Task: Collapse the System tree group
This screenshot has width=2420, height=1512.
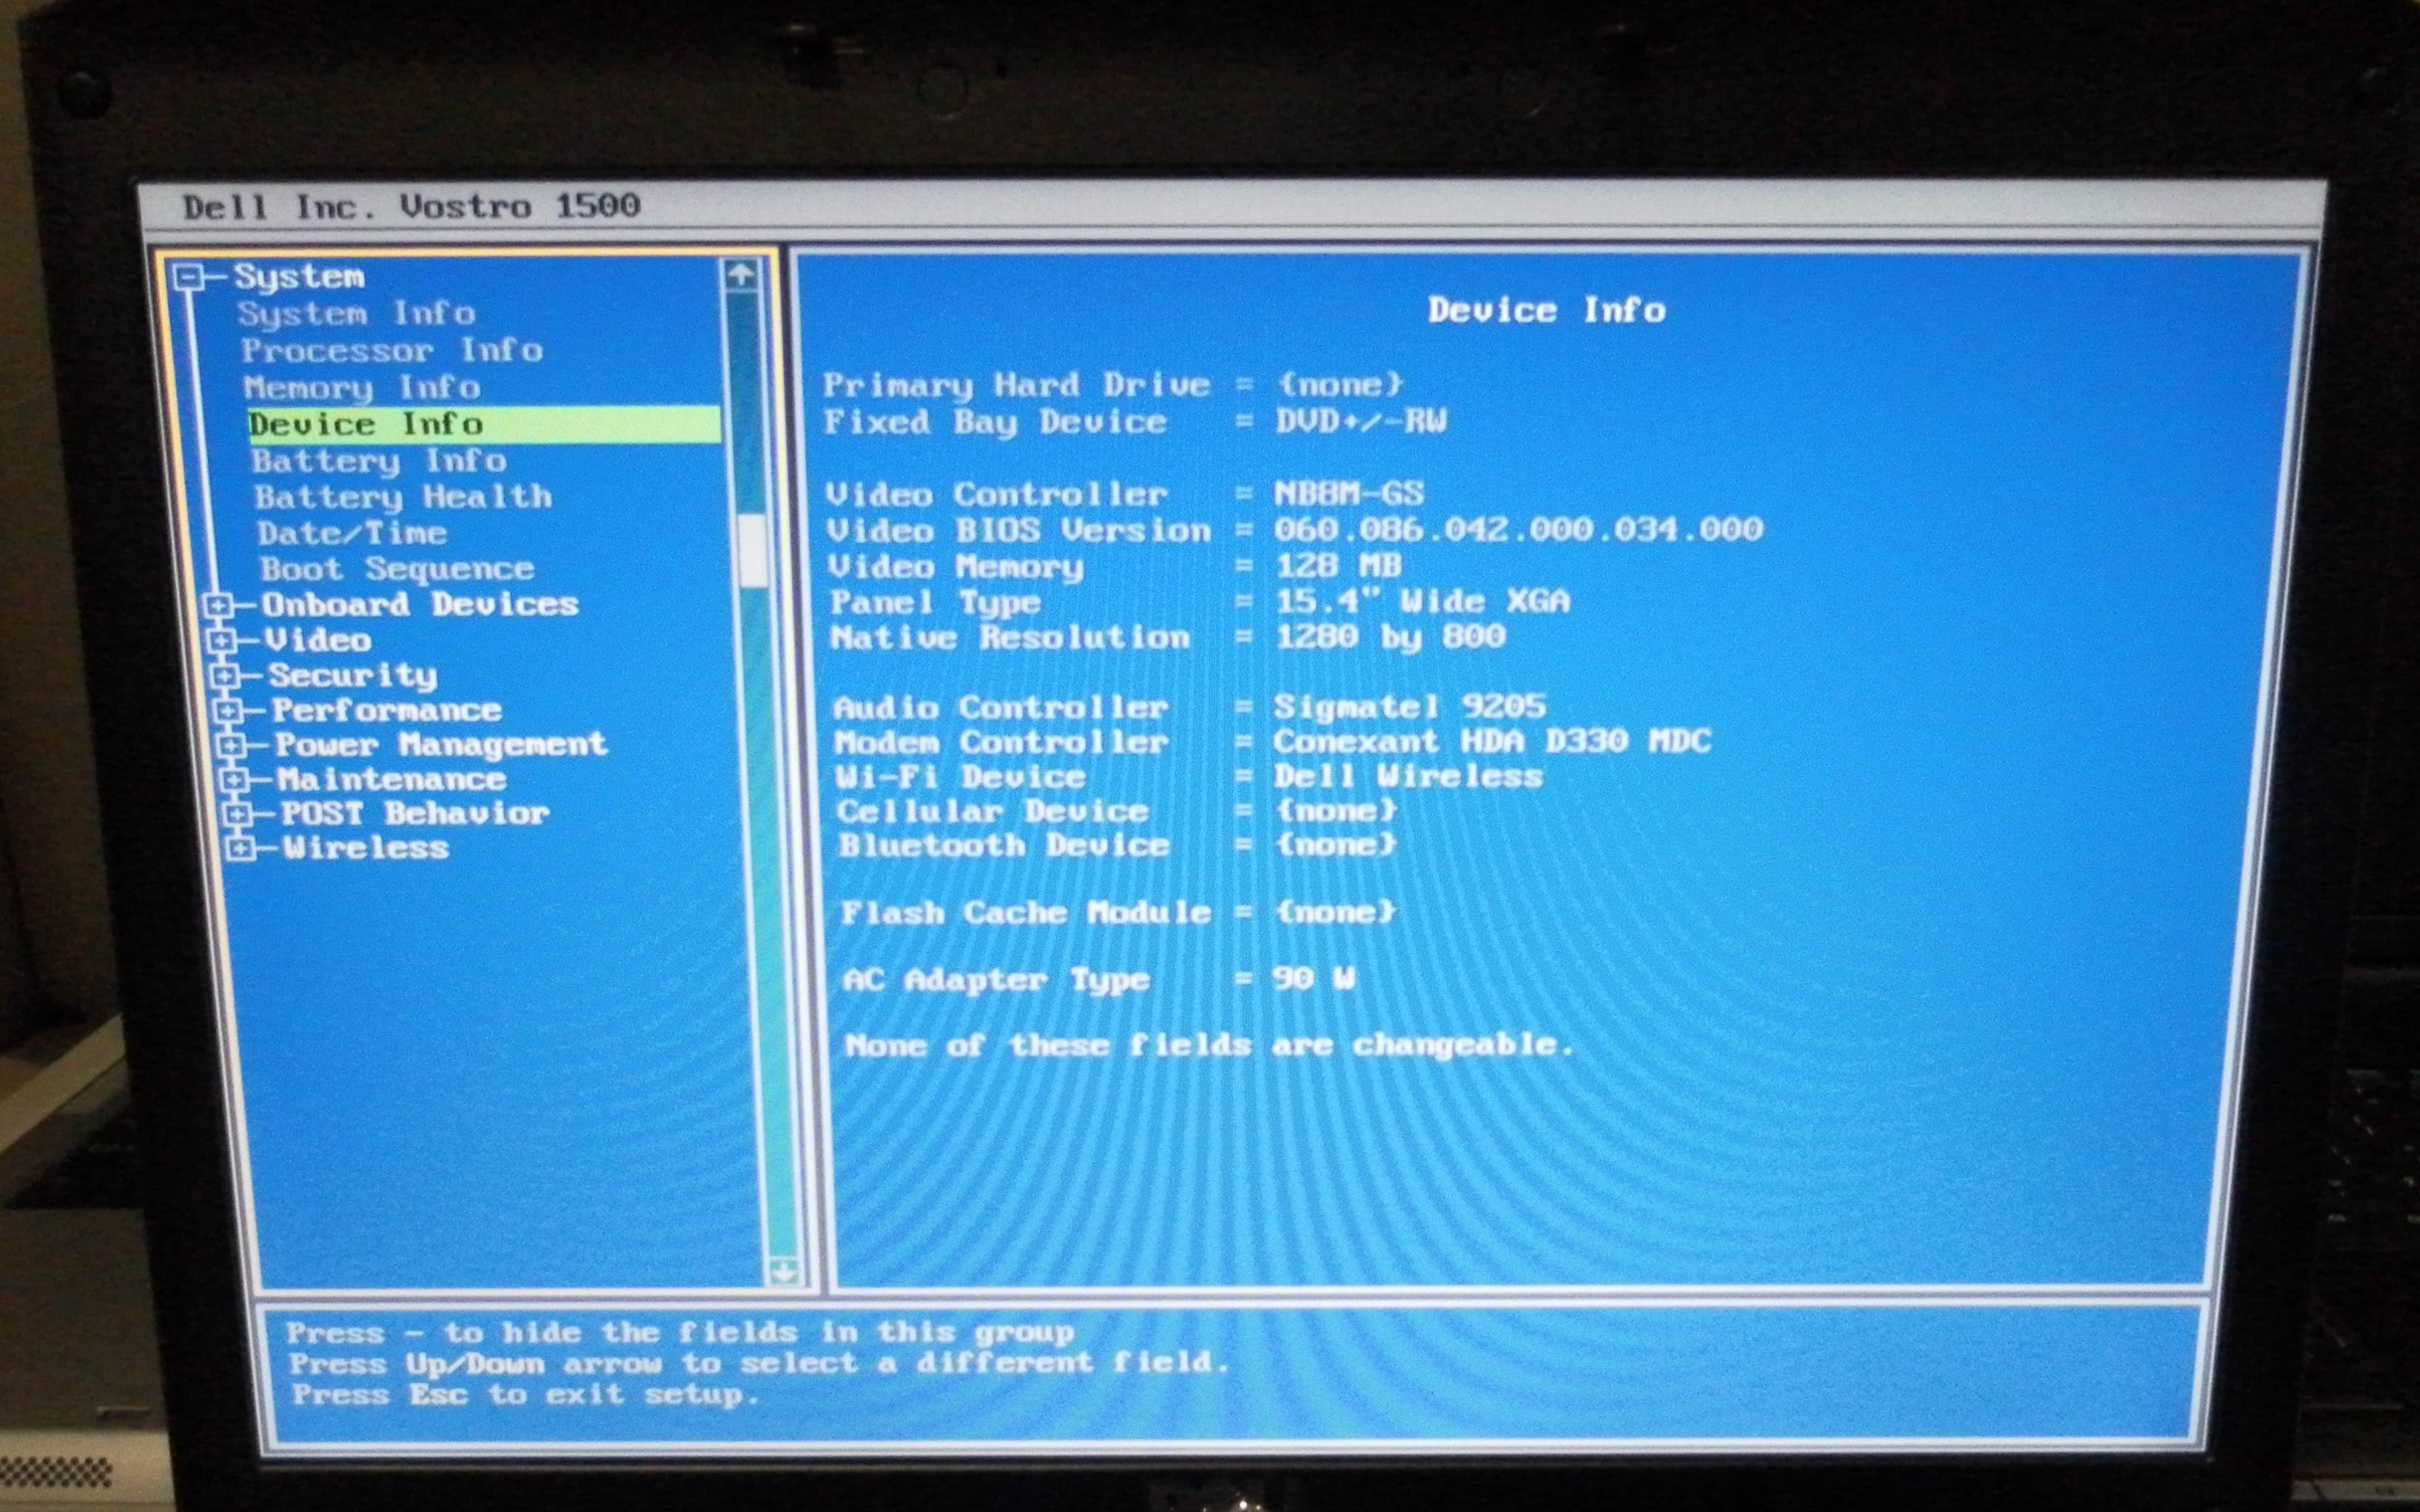Action: coord(188,277)
